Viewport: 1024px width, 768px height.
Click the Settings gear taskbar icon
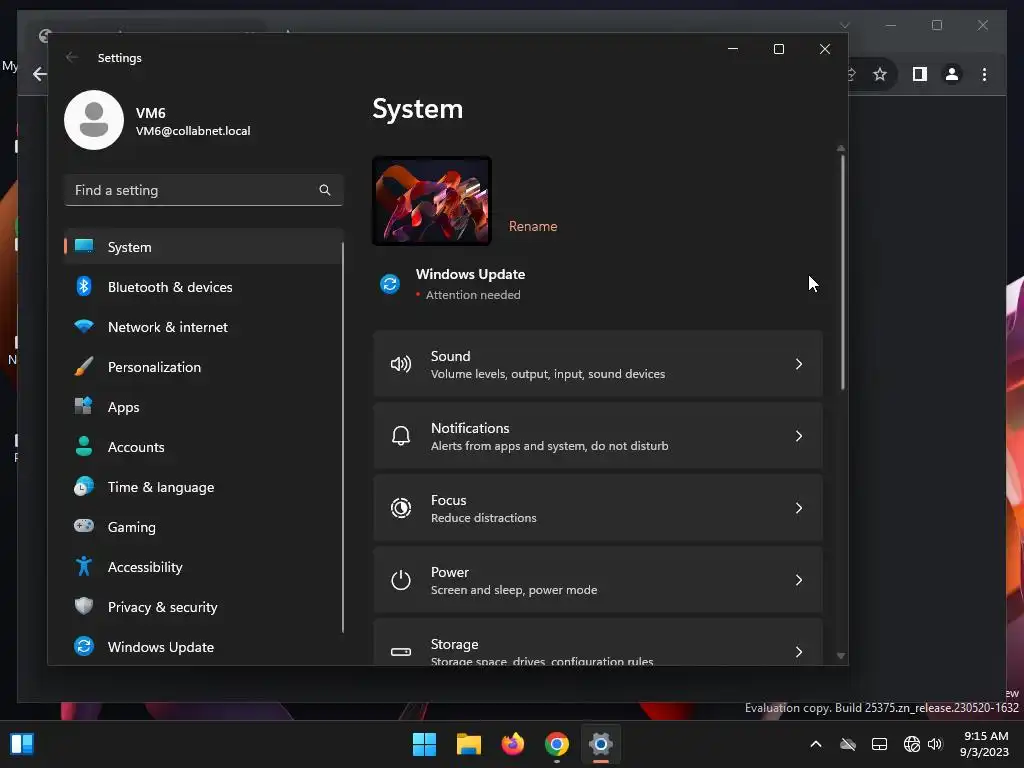[x=601, y=744]
